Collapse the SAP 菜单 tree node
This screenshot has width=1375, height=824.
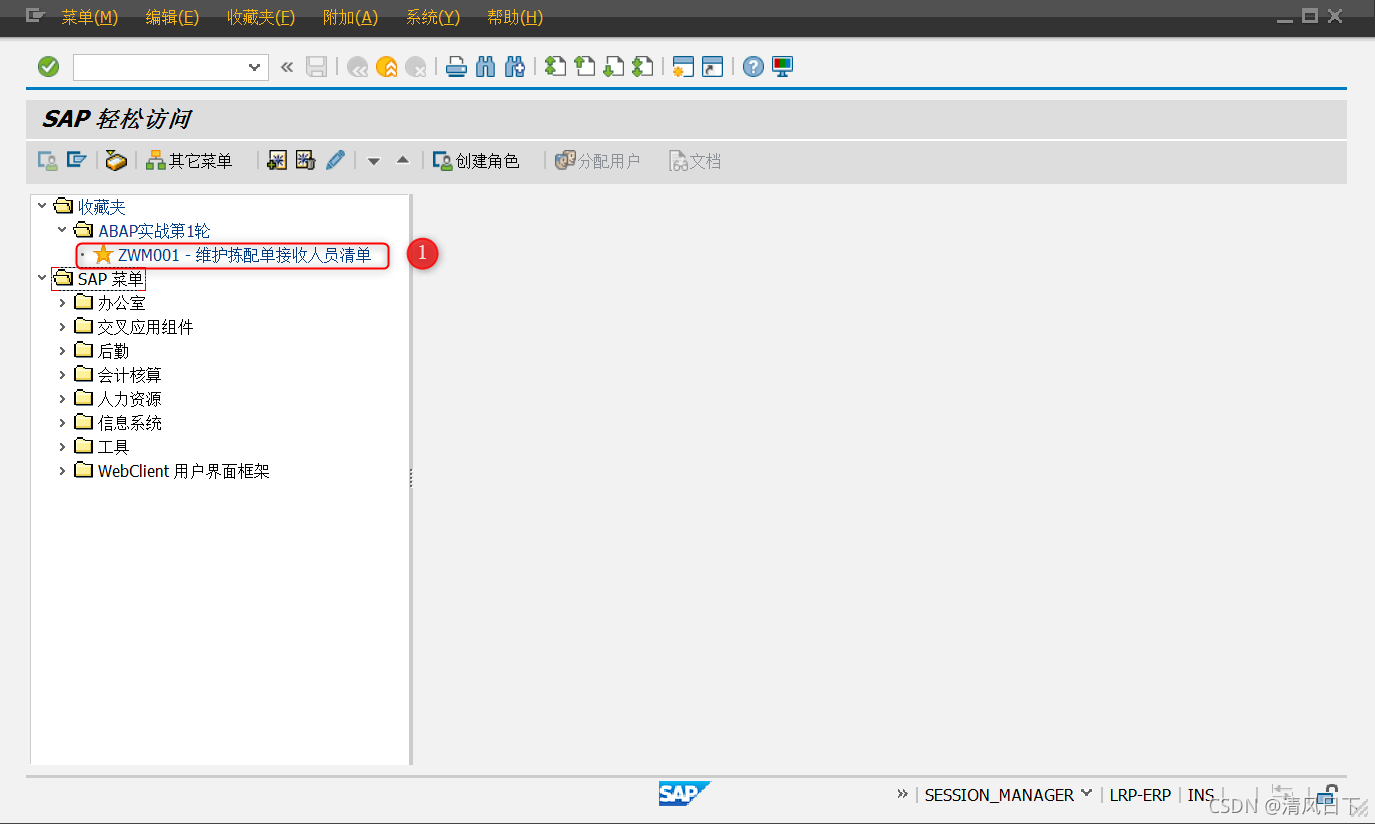(x=42, y=279)
